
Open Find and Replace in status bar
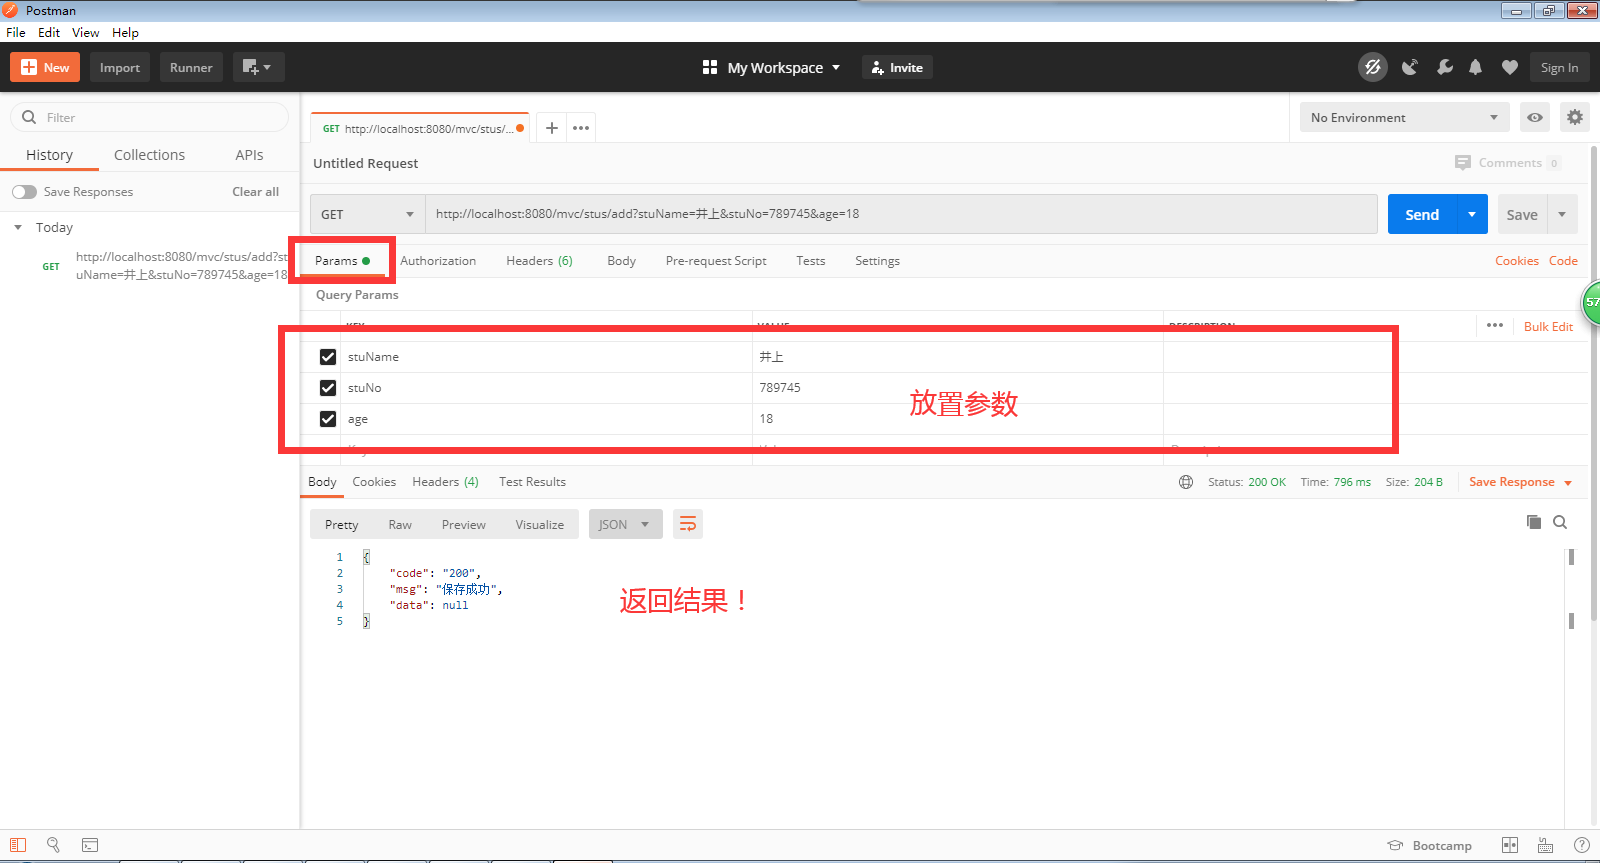(53, 845)
